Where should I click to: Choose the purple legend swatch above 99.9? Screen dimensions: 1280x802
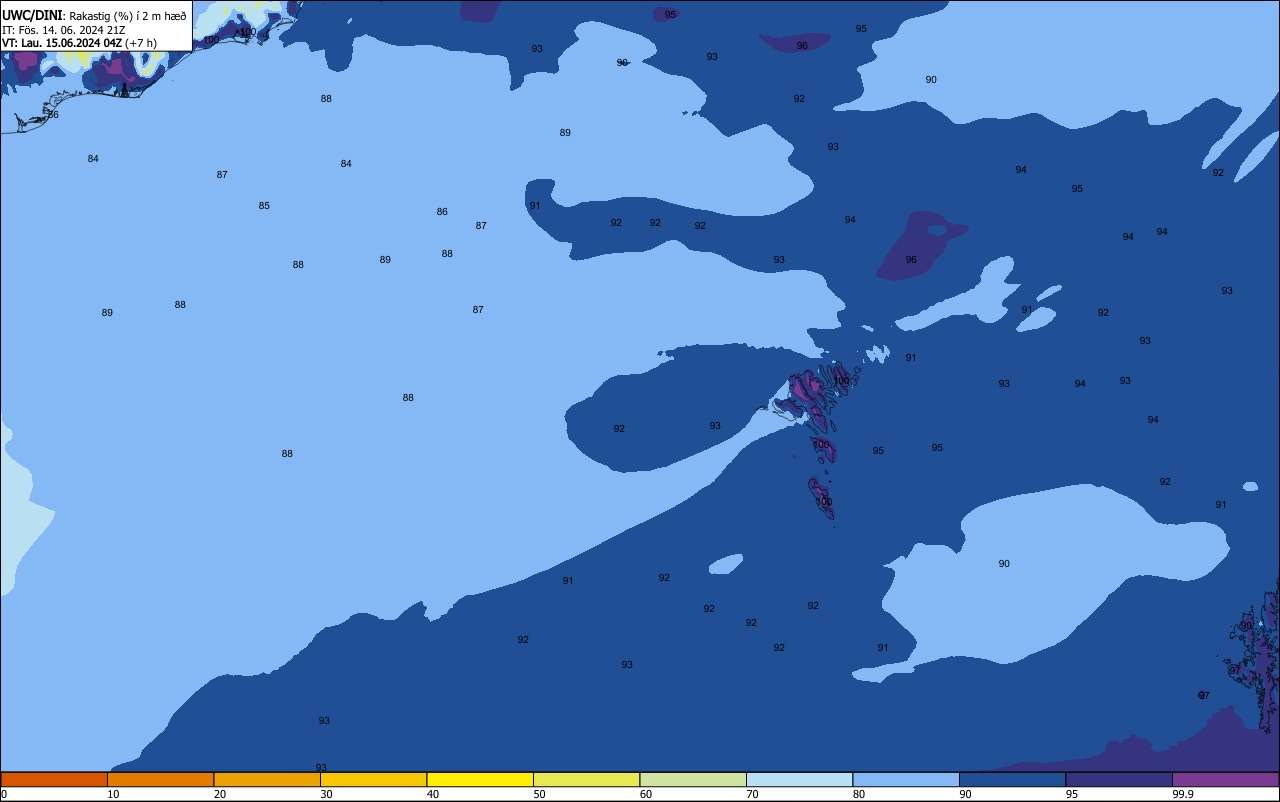point(1226,779)
